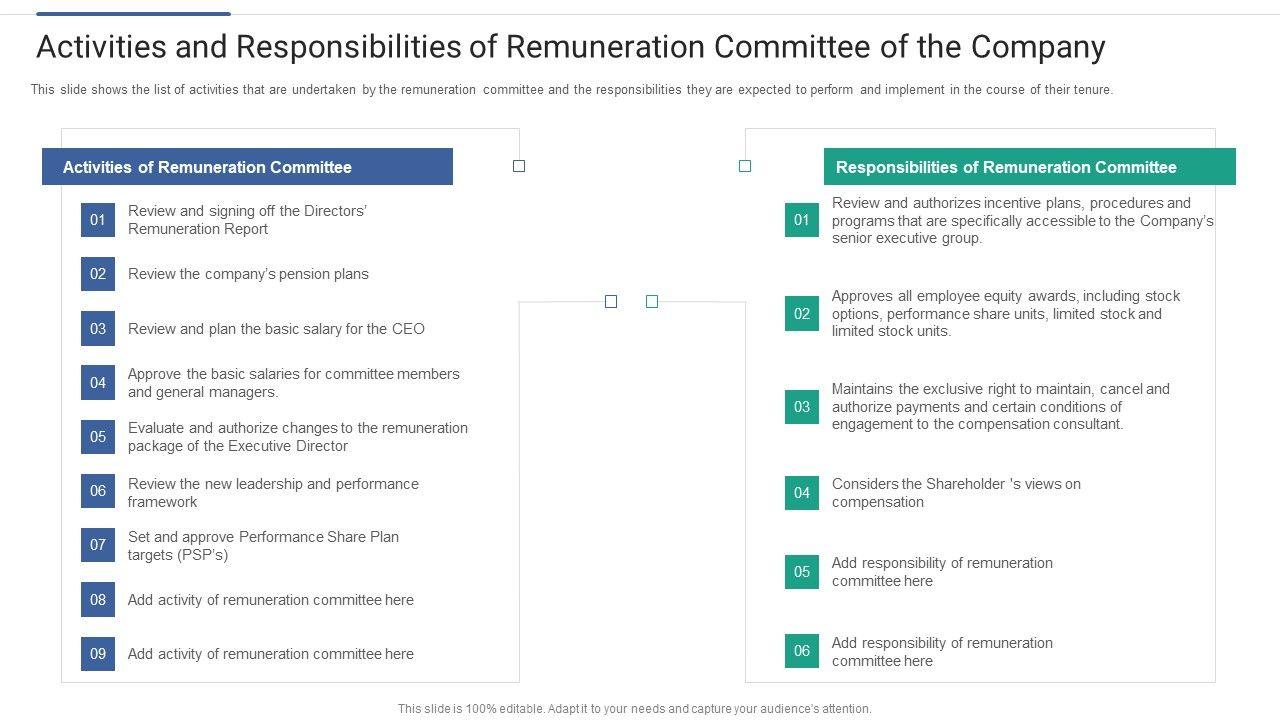Select the blue 03 badge for CEO salary
The height and width of the screenshot is (720, 1280).
point(98,329)
